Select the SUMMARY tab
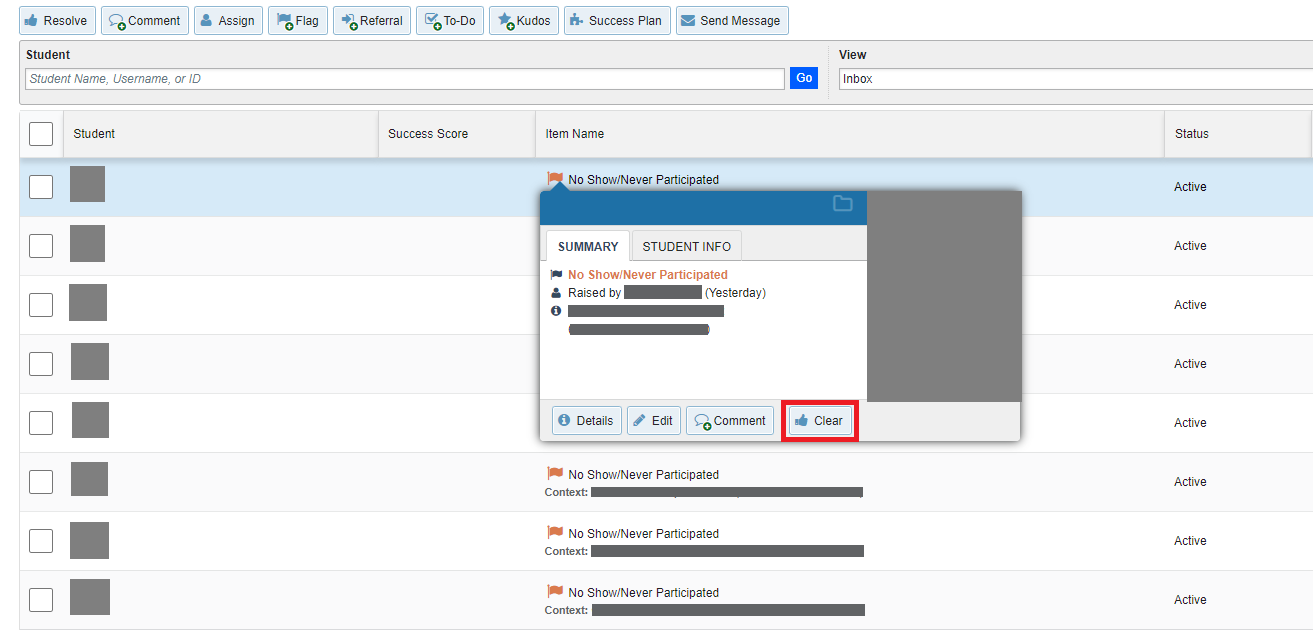1313x630 pixels. pyautogui.click(x=588, y=246)
